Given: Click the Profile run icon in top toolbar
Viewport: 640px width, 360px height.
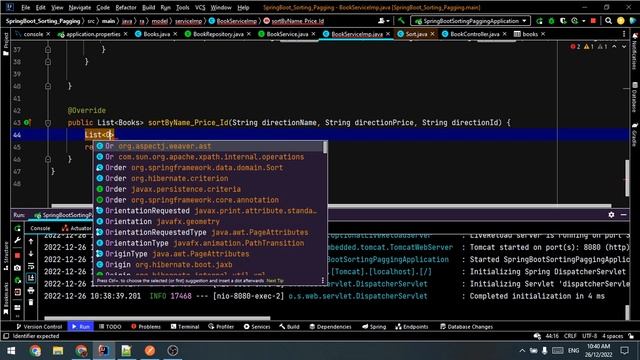Looking at the screenshot, I should pos(575,21).
